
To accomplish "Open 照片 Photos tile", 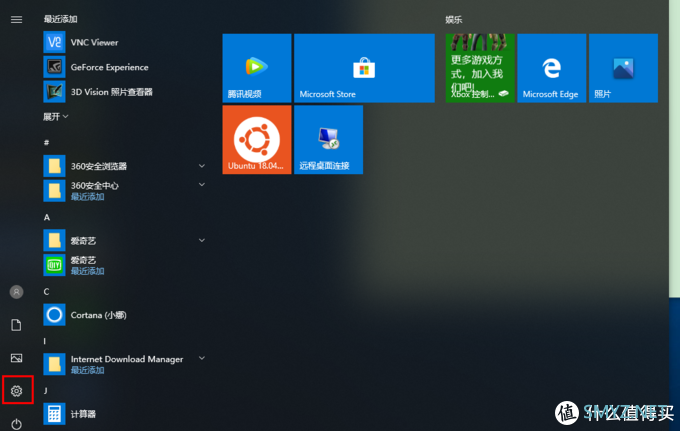I will (623, 68).
